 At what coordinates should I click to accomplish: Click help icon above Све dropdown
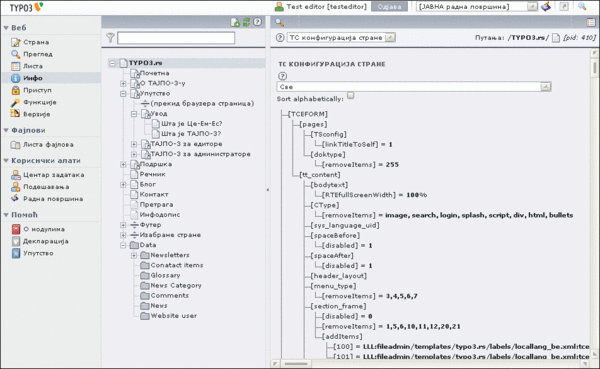282,76
